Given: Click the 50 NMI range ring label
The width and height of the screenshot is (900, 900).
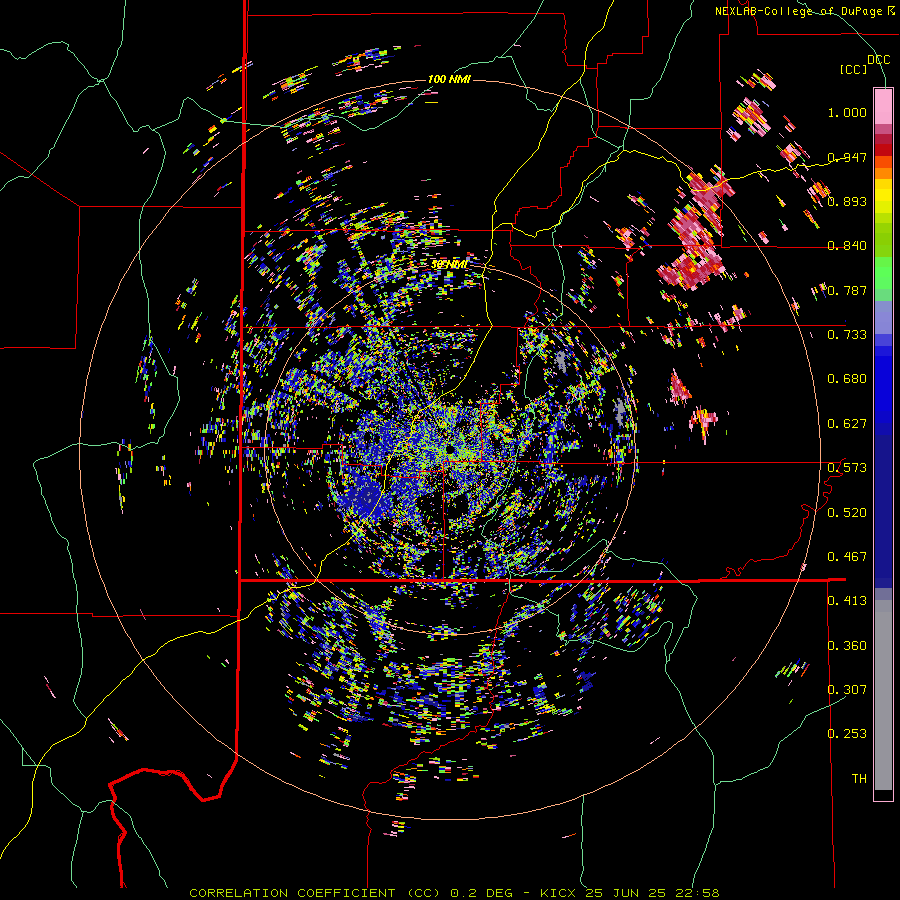Looking at the screenshot, I should point(449,265).
